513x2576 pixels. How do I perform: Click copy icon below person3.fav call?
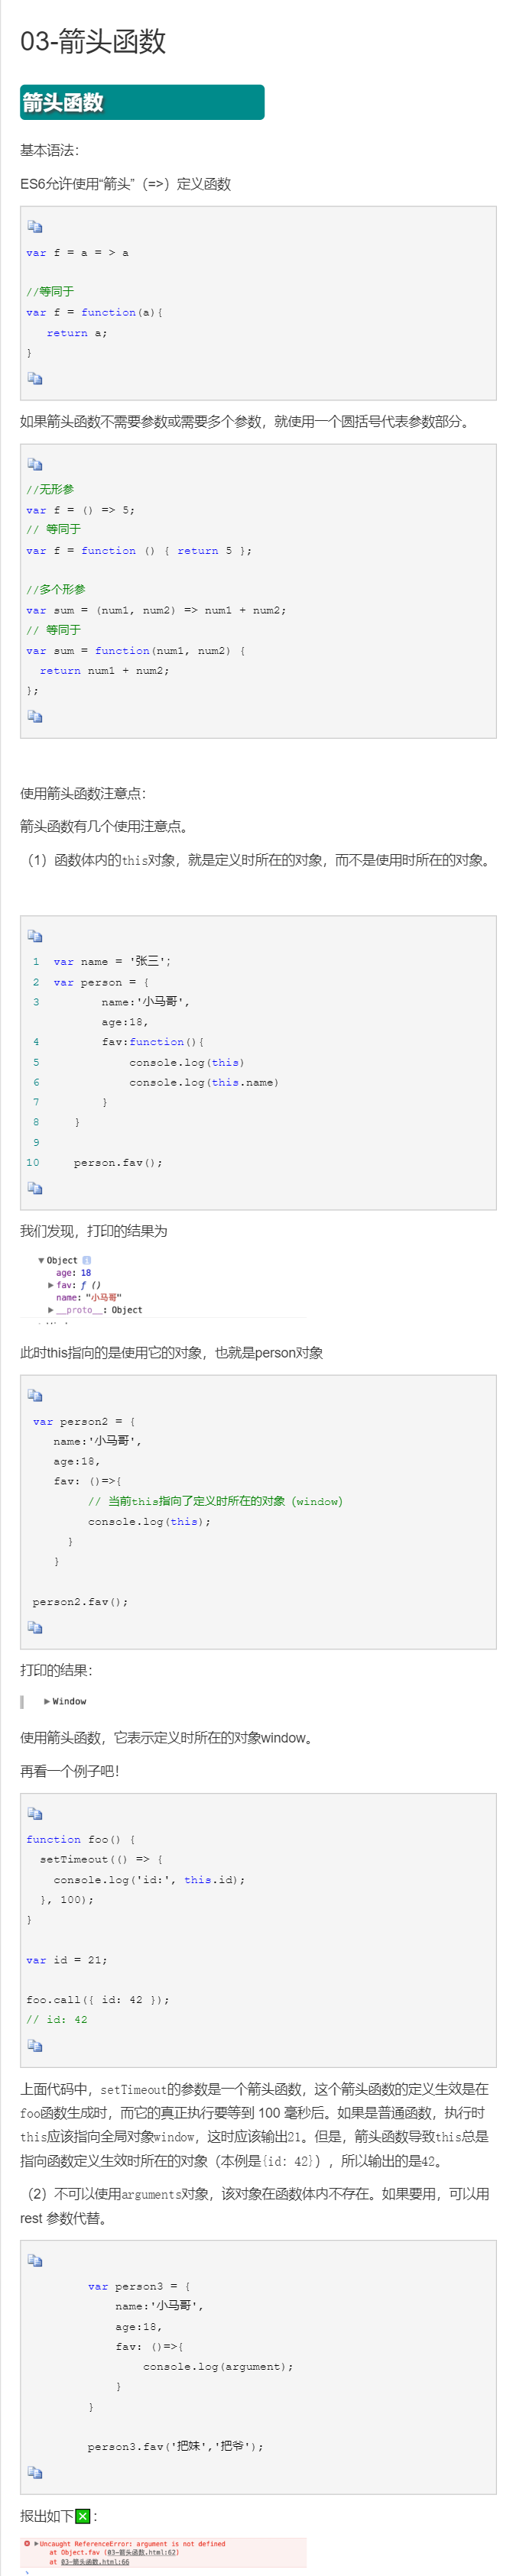click(35, 2472)
